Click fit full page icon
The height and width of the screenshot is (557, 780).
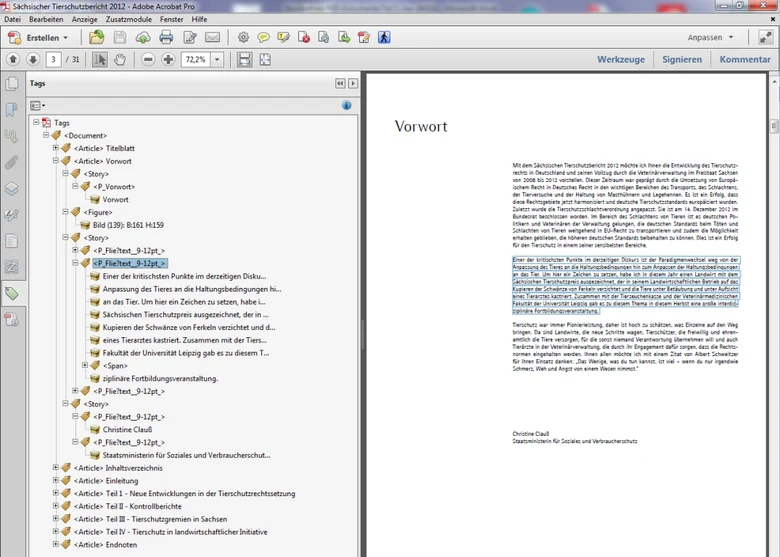pyautogui.click(x=265, y=60)
